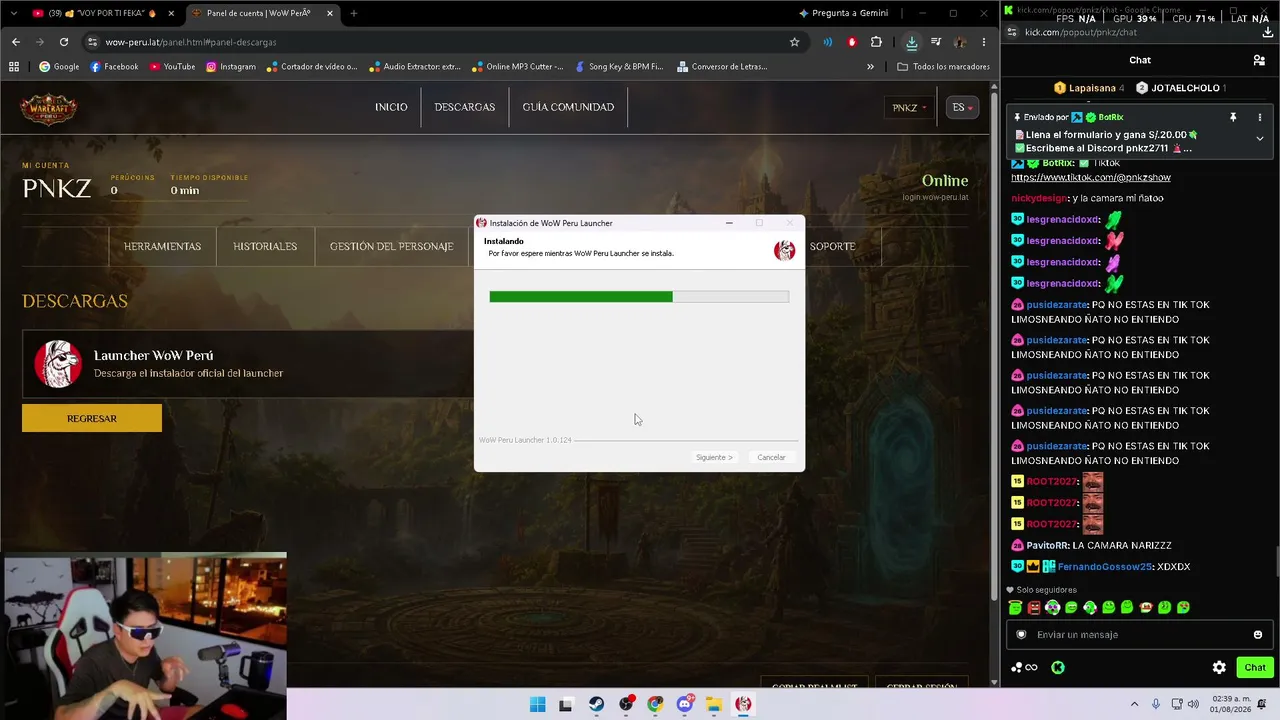
Task: Open the YouTube bookmark
Action: (x=172, y=67)
